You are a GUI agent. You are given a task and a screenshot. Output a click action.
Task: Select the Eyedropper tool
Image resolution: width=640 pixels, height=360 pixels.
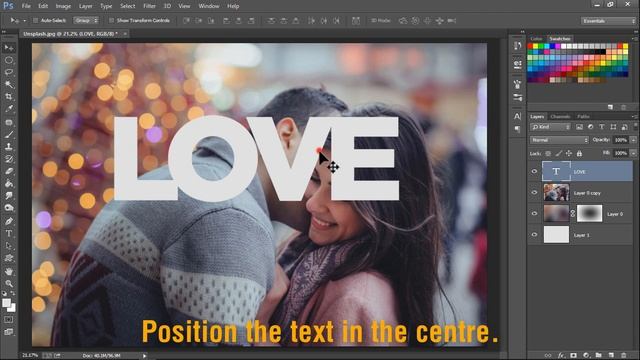coord(9,109)
